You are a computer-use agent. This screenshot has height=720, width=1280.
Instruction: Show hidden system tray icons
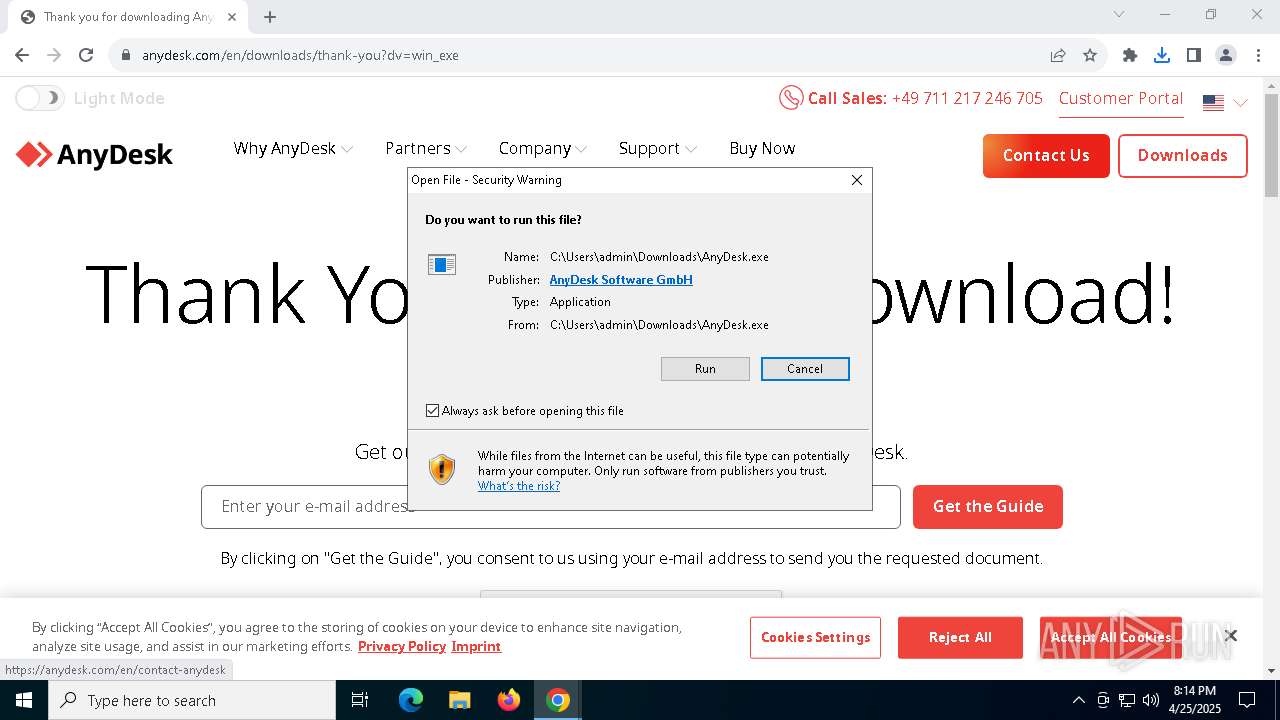tap(1078, 700)
